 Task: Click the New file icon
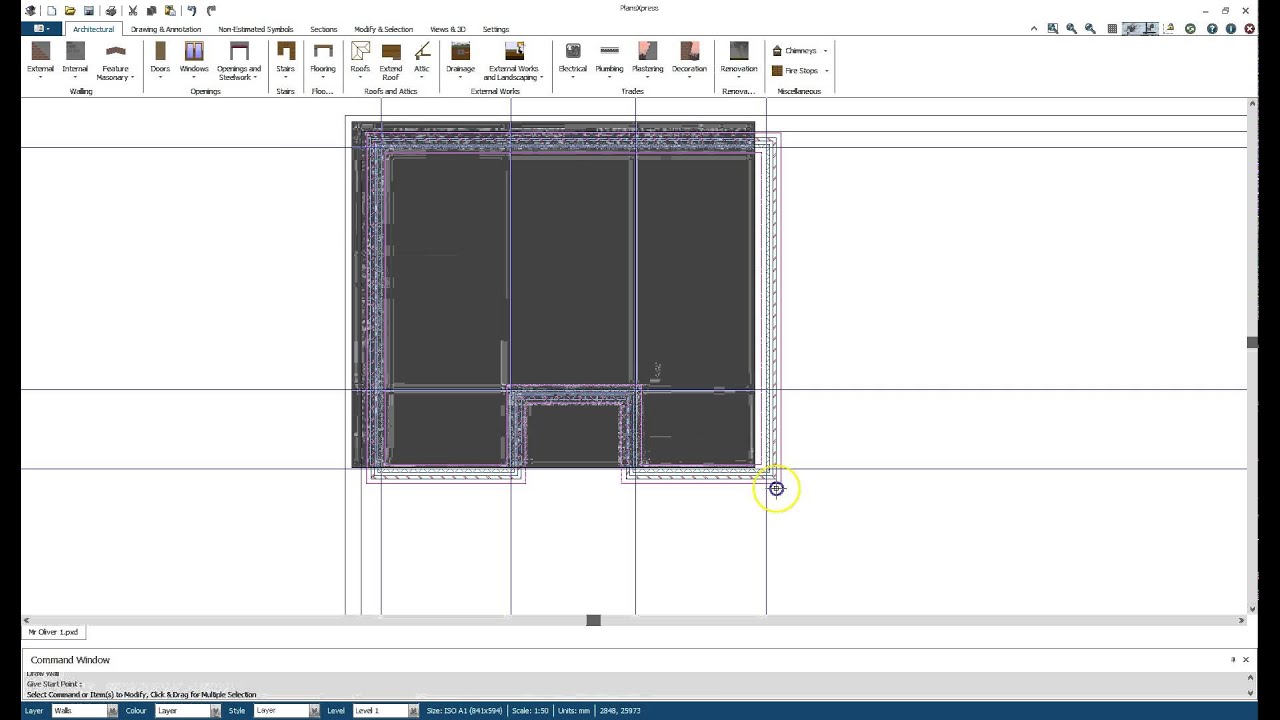click(x=51, y=11)
